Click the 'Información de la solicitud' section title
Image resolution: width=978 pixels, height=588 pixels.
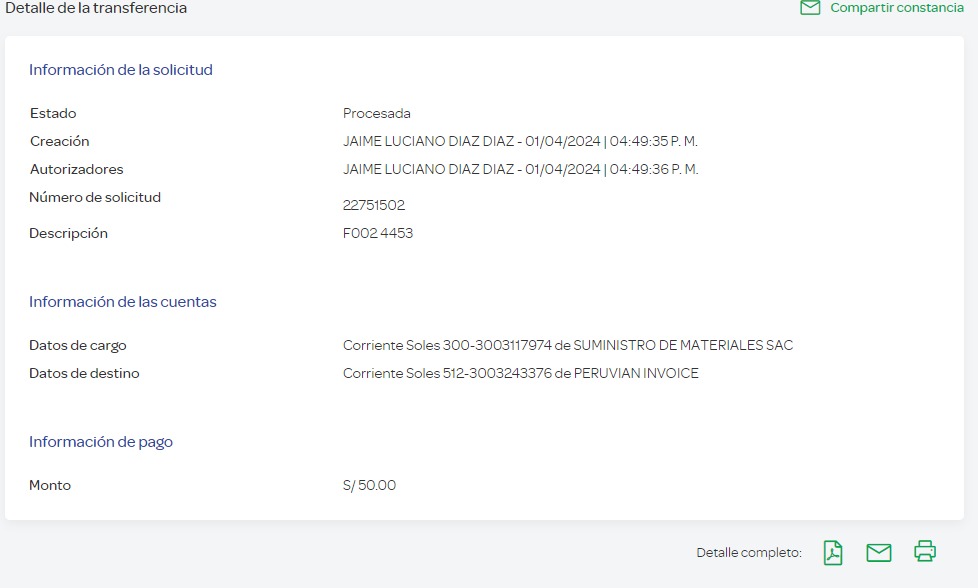point(121,70)
